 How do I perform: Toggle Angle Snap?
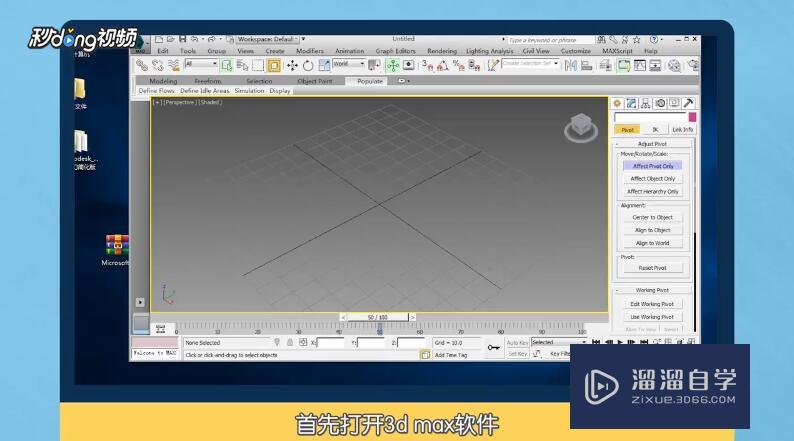pyautogui.click(x=443, y=65)
